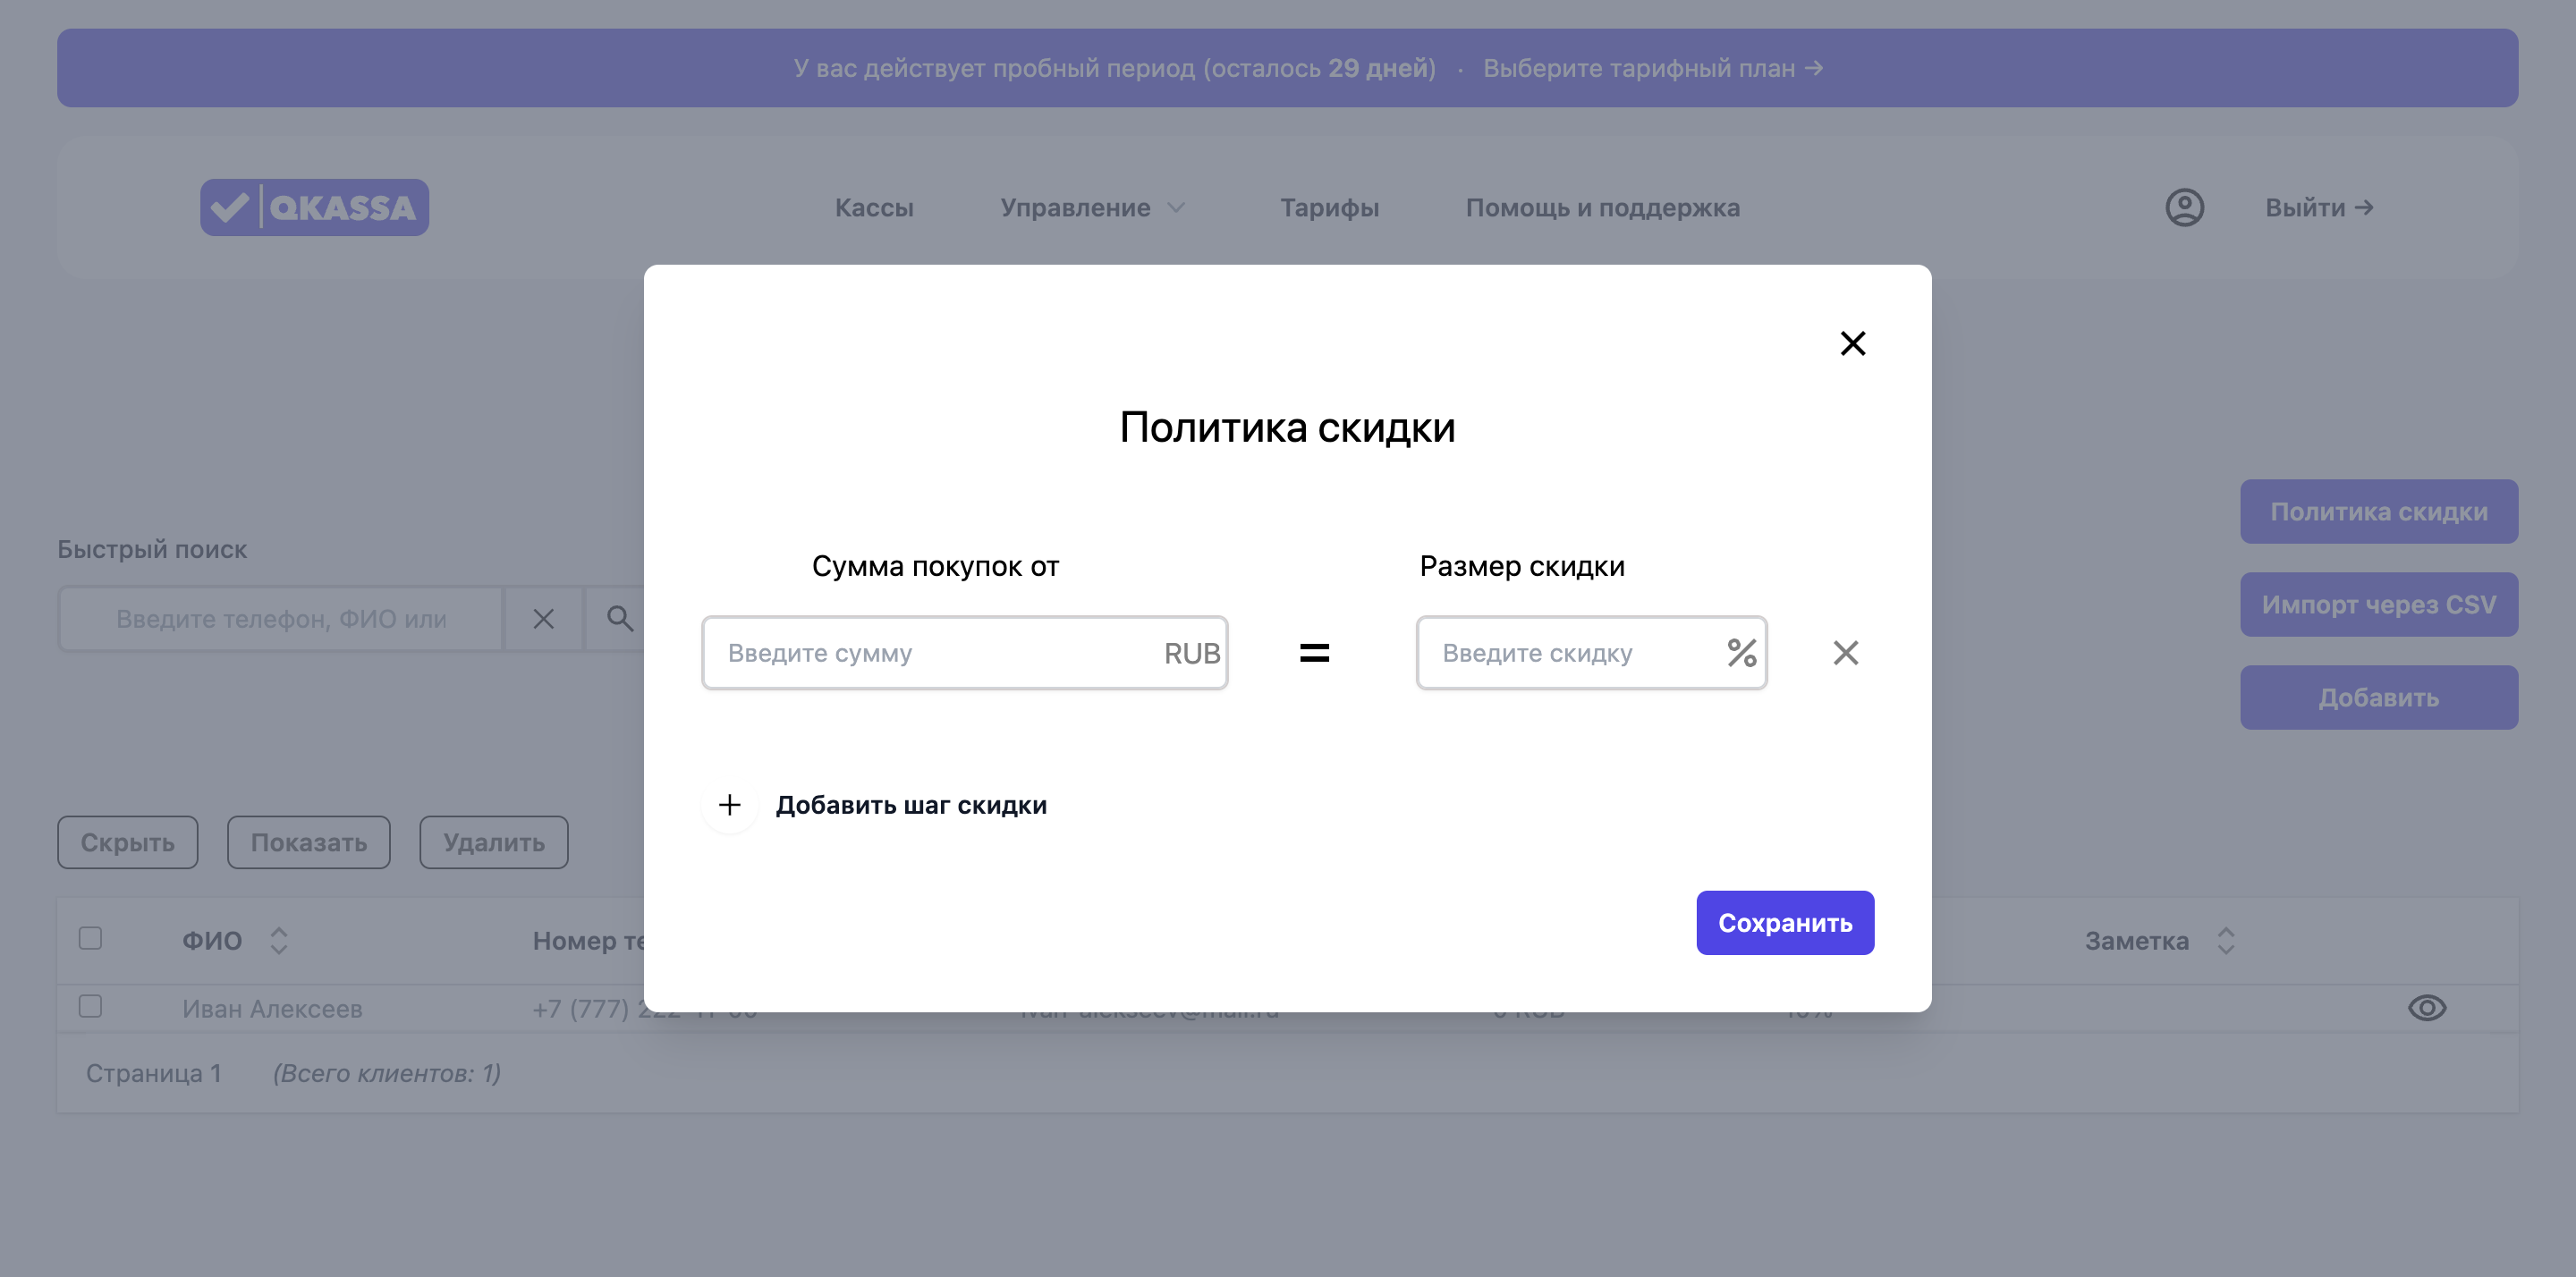Check the select-all checkbox in table header
Screen dimensions: 2576x1277
(x=90, y=938)
